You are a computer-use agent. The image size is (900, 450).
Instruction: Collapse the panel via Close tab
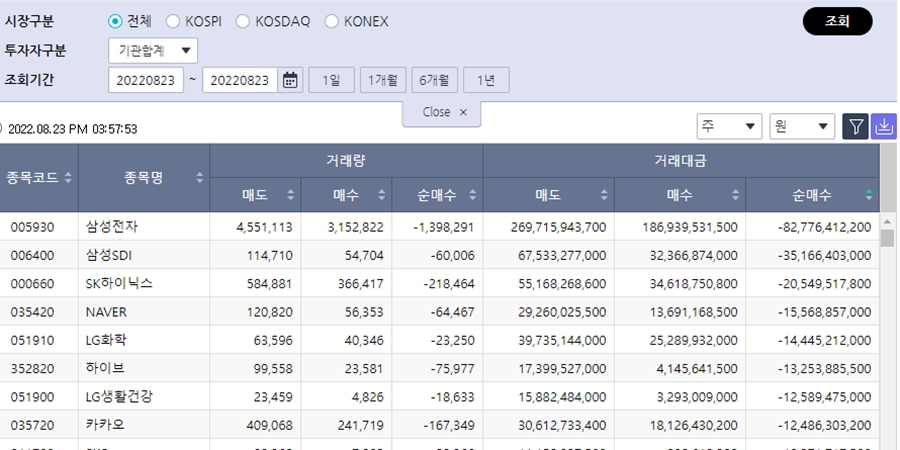click(443, 113)
